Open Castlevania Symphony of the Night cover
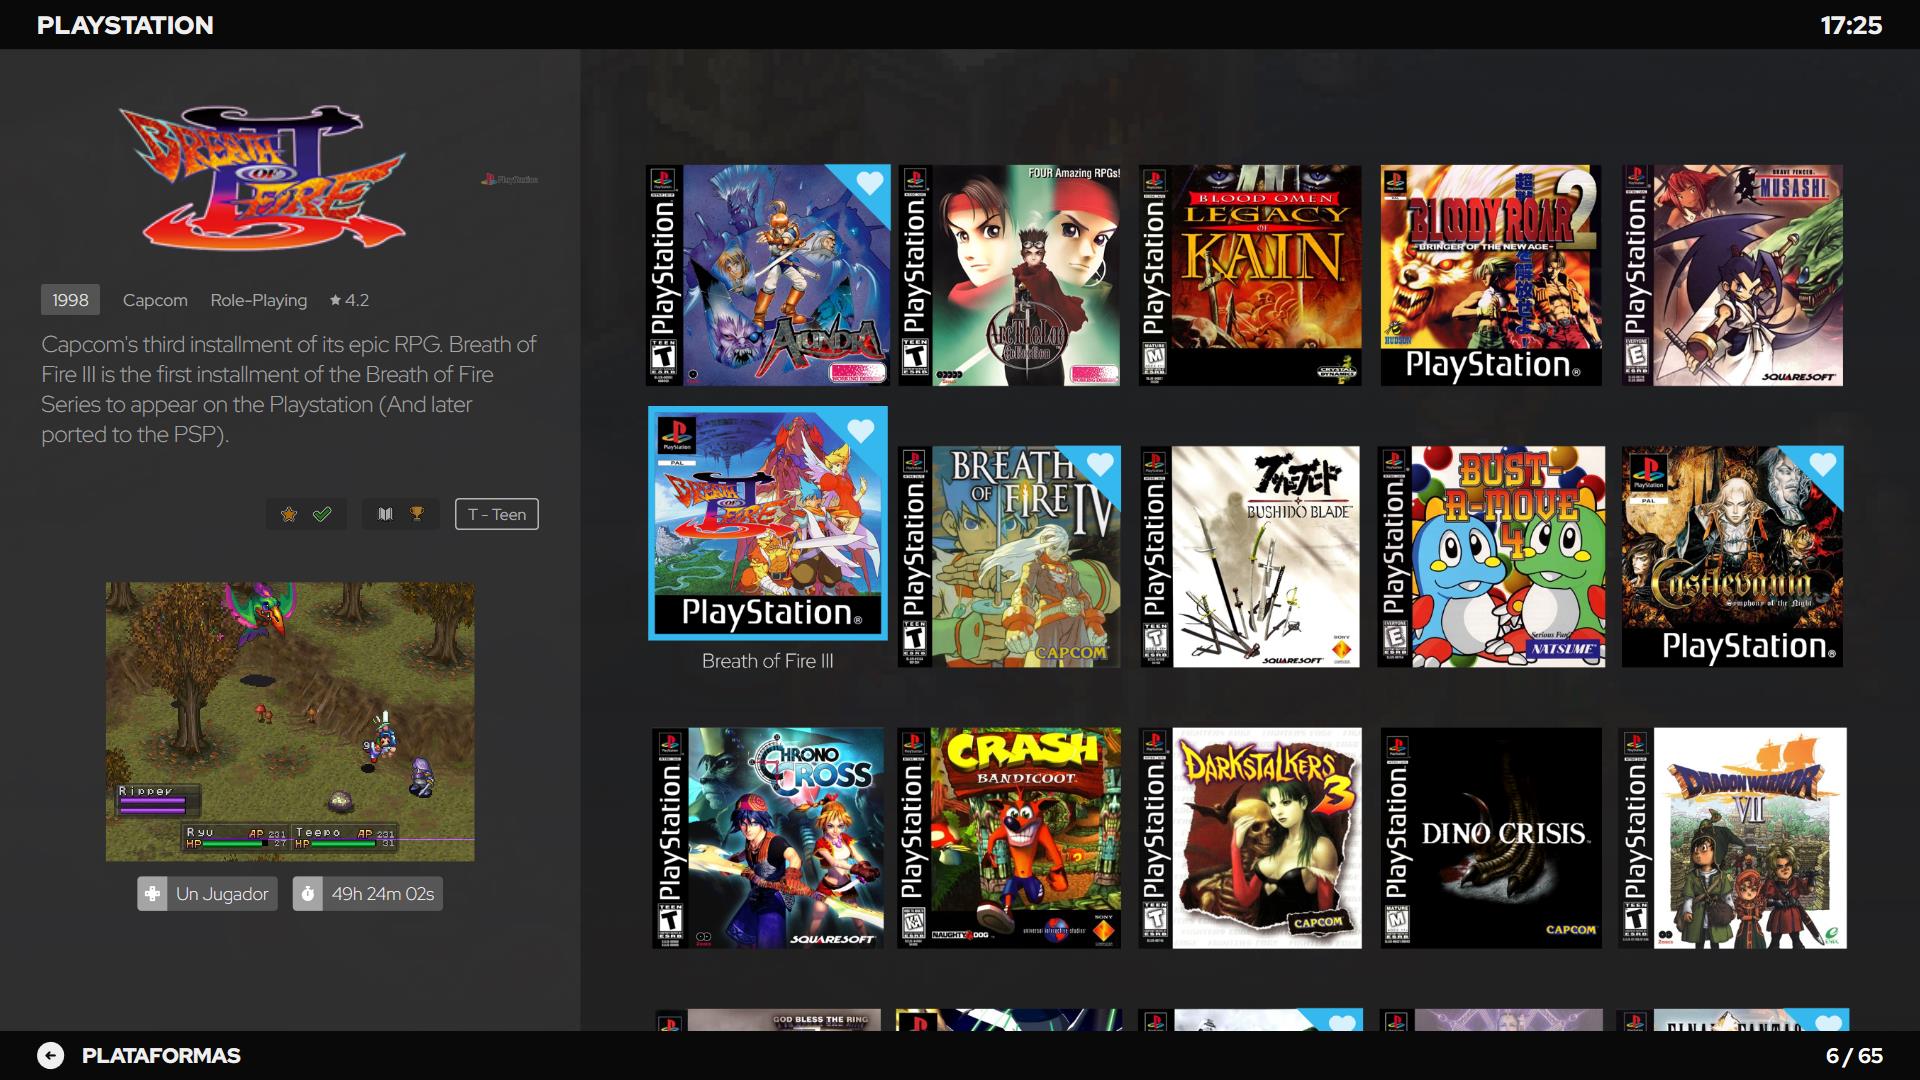 tap(1732, 556)
